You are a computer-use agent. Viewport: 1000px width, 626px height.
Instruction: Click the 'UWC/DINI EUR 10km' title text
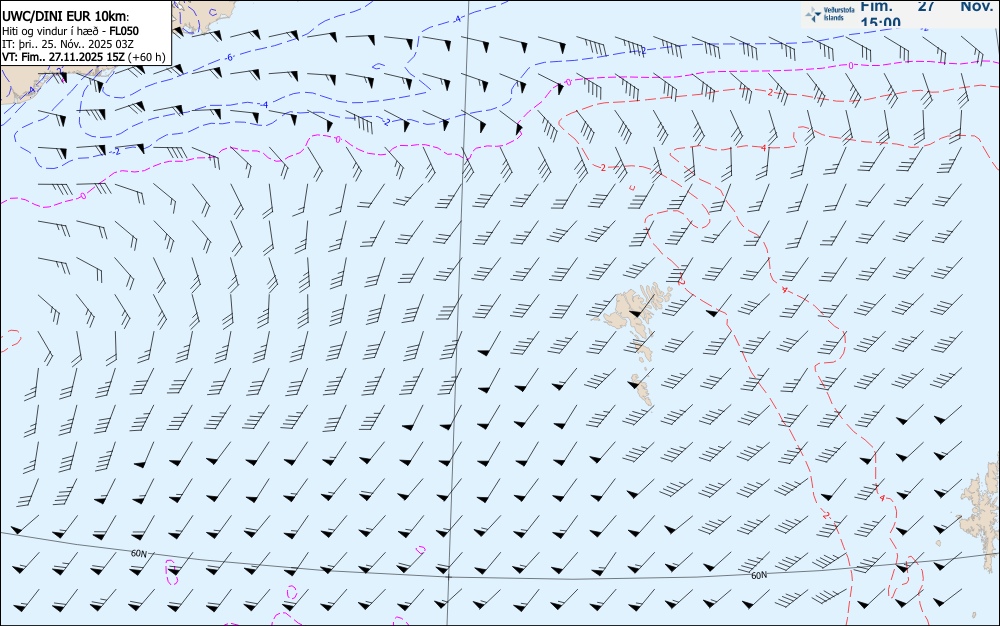65,17
